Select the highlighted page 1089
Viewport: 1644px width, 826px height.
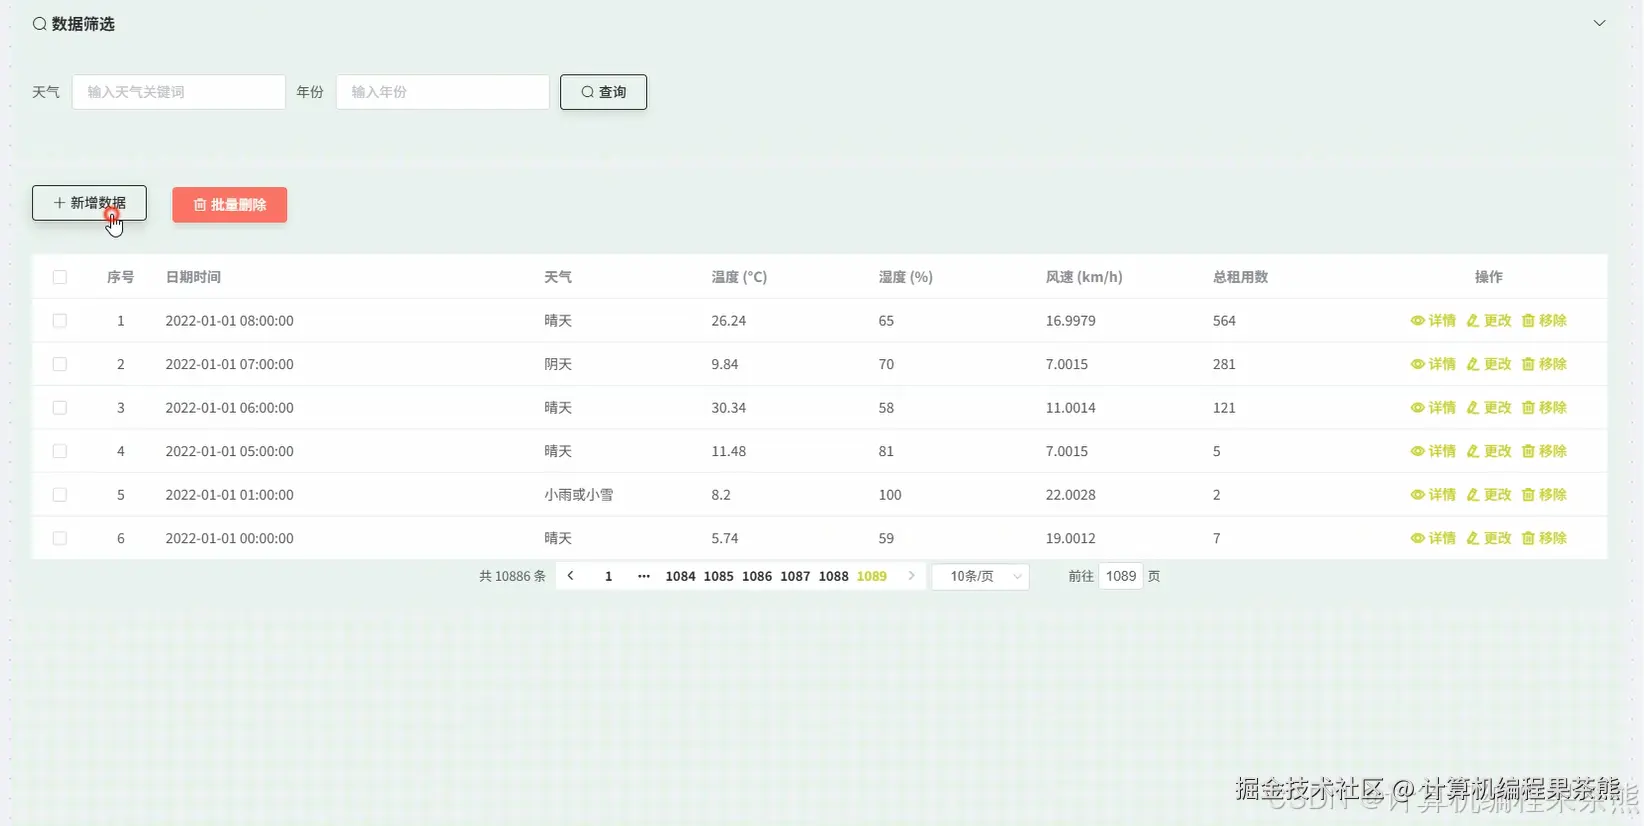pos(872,576)
